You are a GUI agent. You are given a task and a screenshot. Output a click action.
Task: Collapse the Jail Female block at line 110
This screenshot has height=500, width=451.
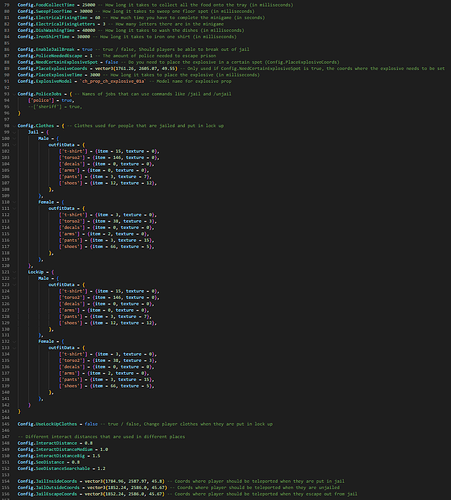pos(14,202)
